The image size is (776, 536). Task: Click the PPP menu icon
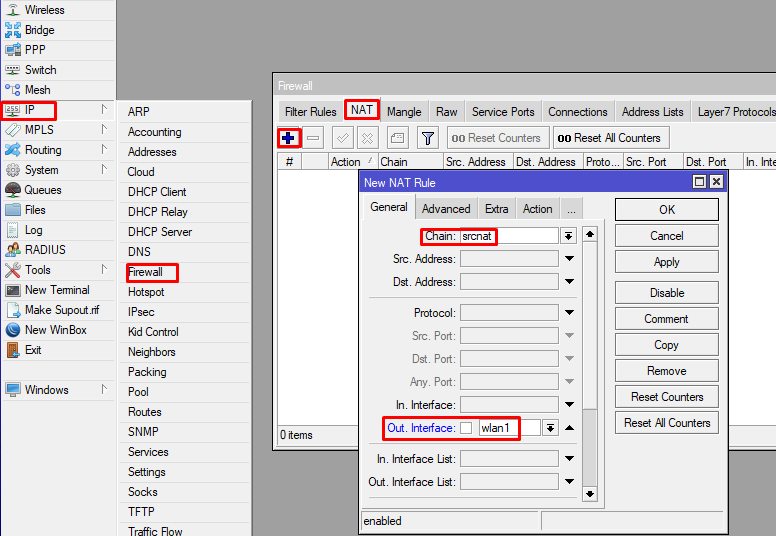pyautogui.click(x=13, y=50)
